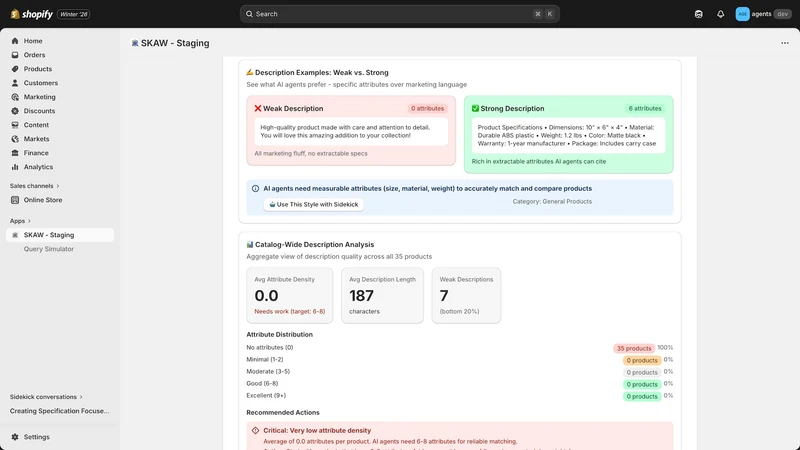
Task: Click 'Needs work (target: 6-8)' text
Action: 290,312
